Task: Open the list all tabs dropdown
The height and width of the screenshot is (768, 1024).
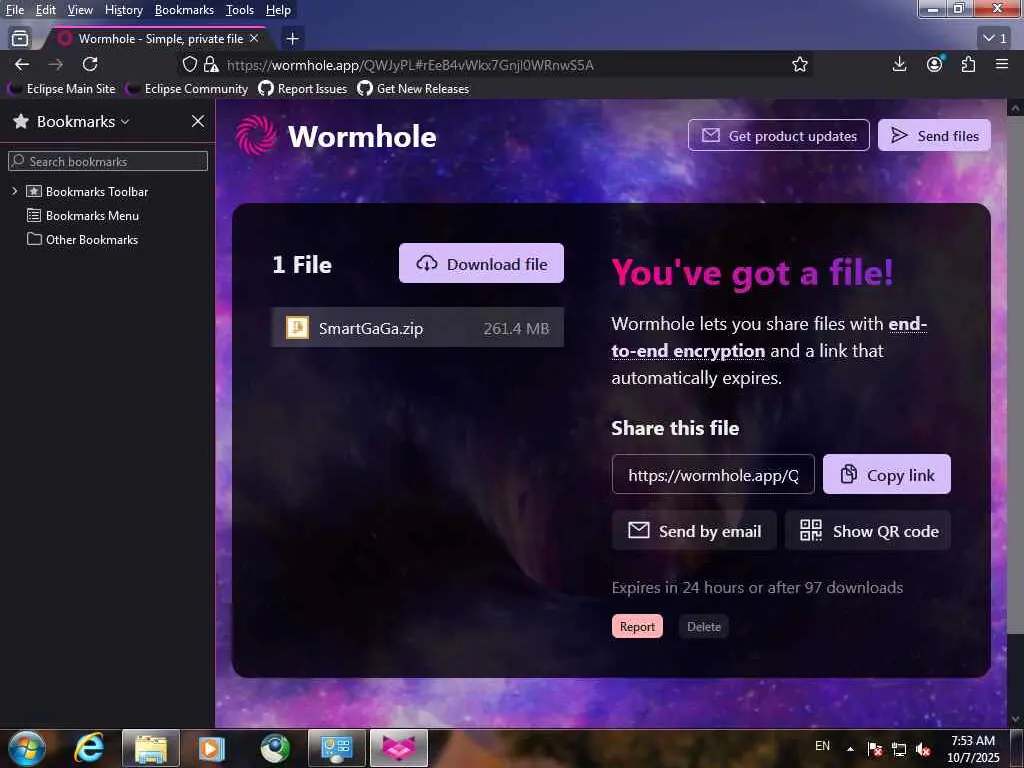Action: coord(995,39)
